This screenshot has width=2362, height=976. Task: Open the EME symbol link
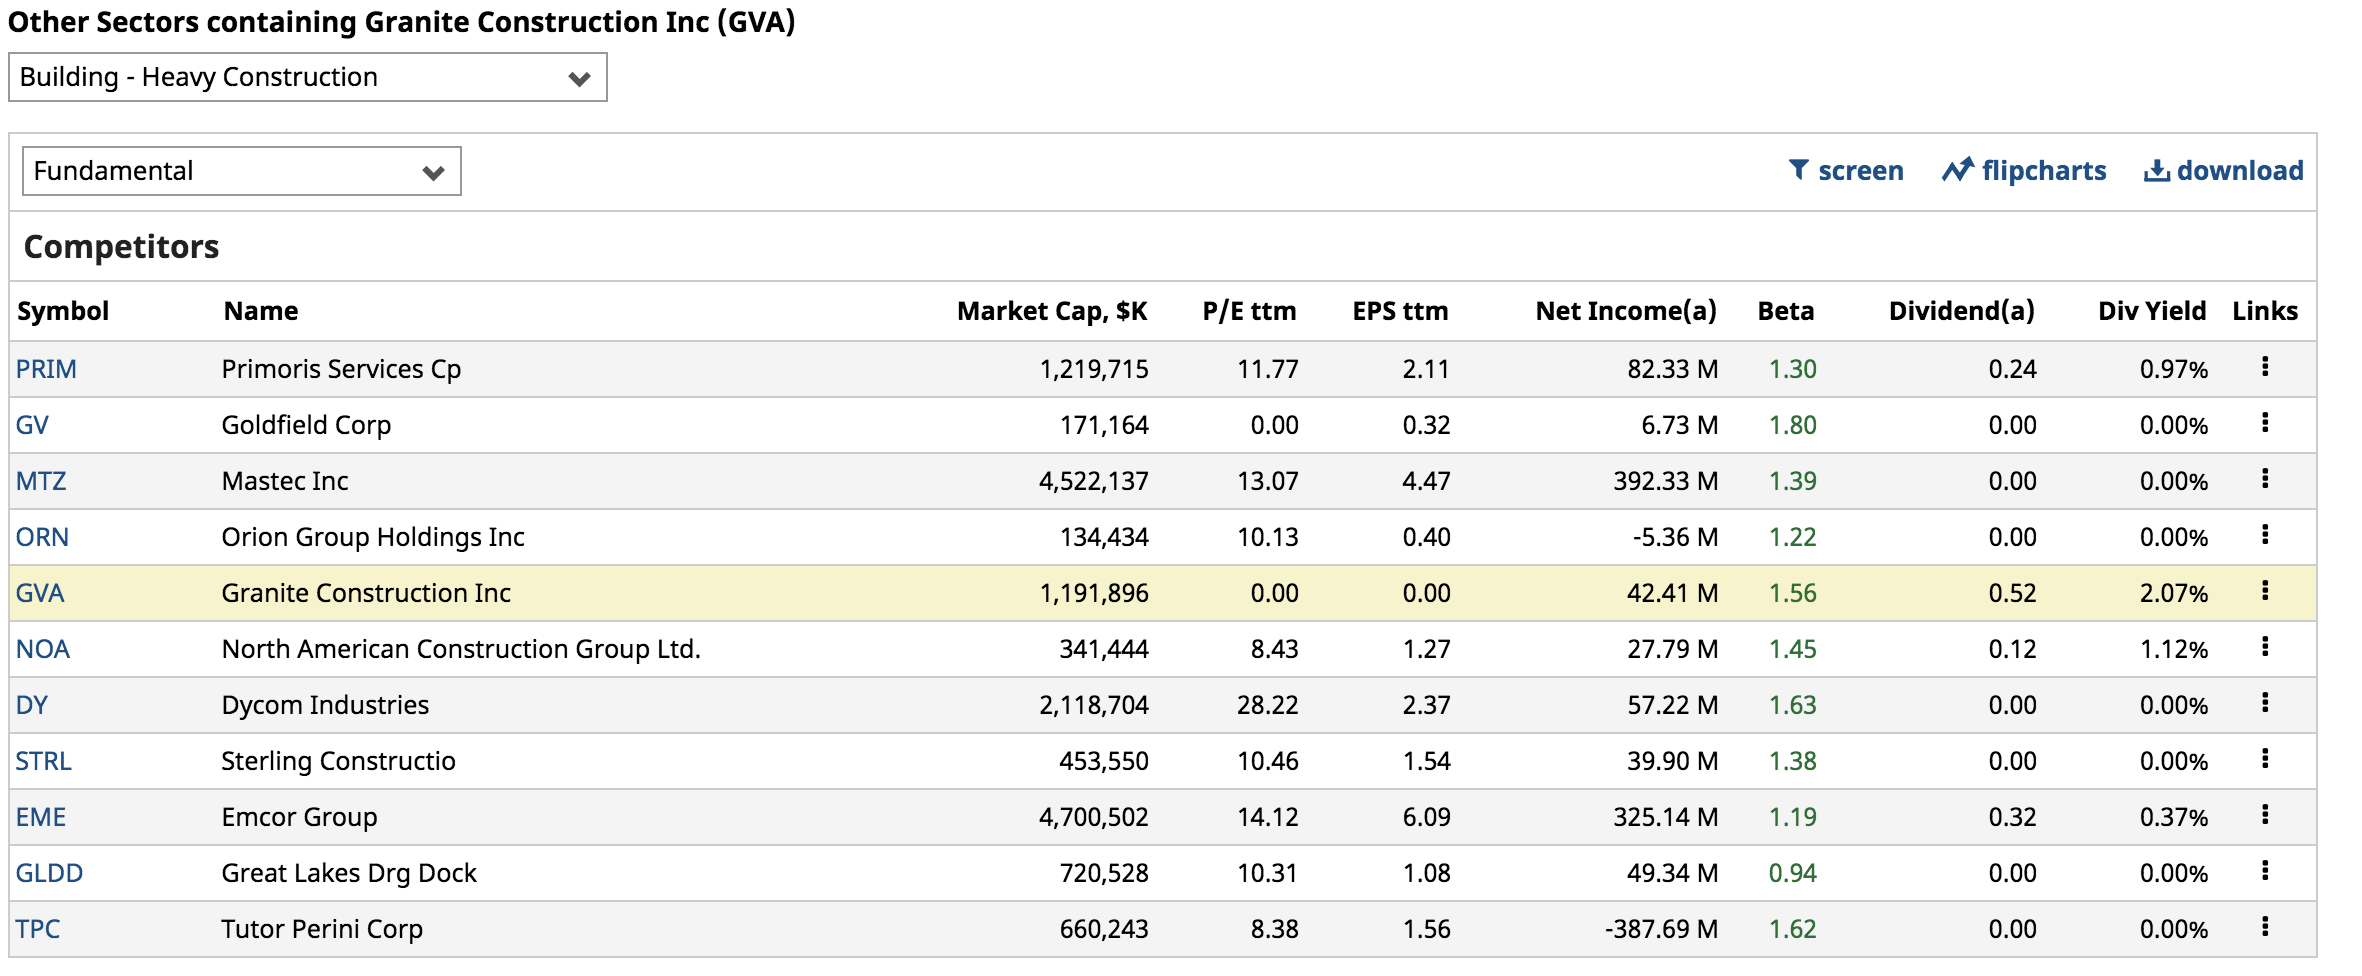click(41, 817)
